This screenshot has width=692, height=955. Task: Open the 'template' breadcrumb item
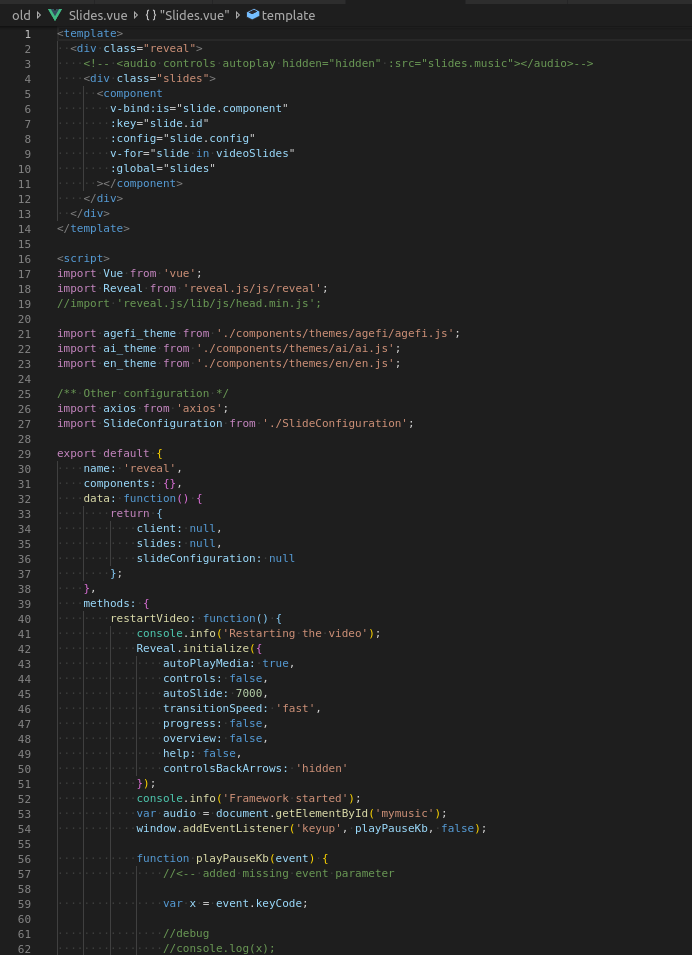288,15
